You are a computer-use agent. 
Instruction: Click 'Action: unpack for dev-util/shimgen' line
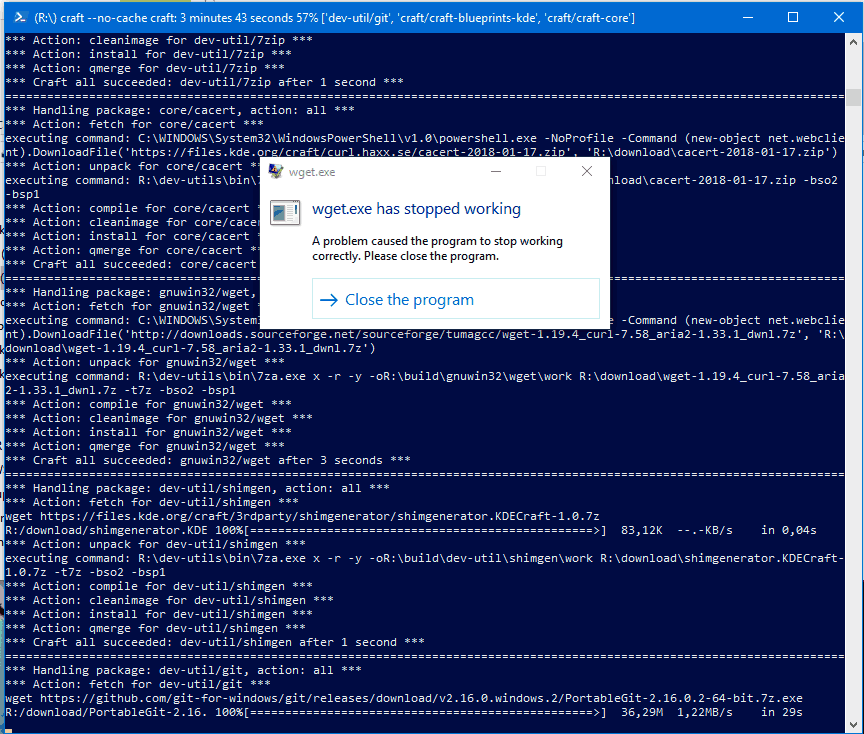click(x=155, y=544)
